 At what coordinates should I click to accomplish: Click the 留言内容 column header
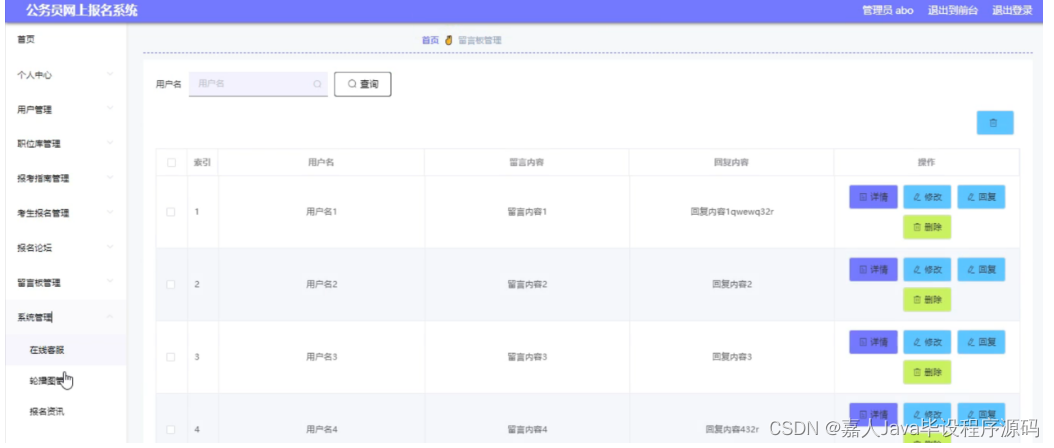click(x=526, y=163)
